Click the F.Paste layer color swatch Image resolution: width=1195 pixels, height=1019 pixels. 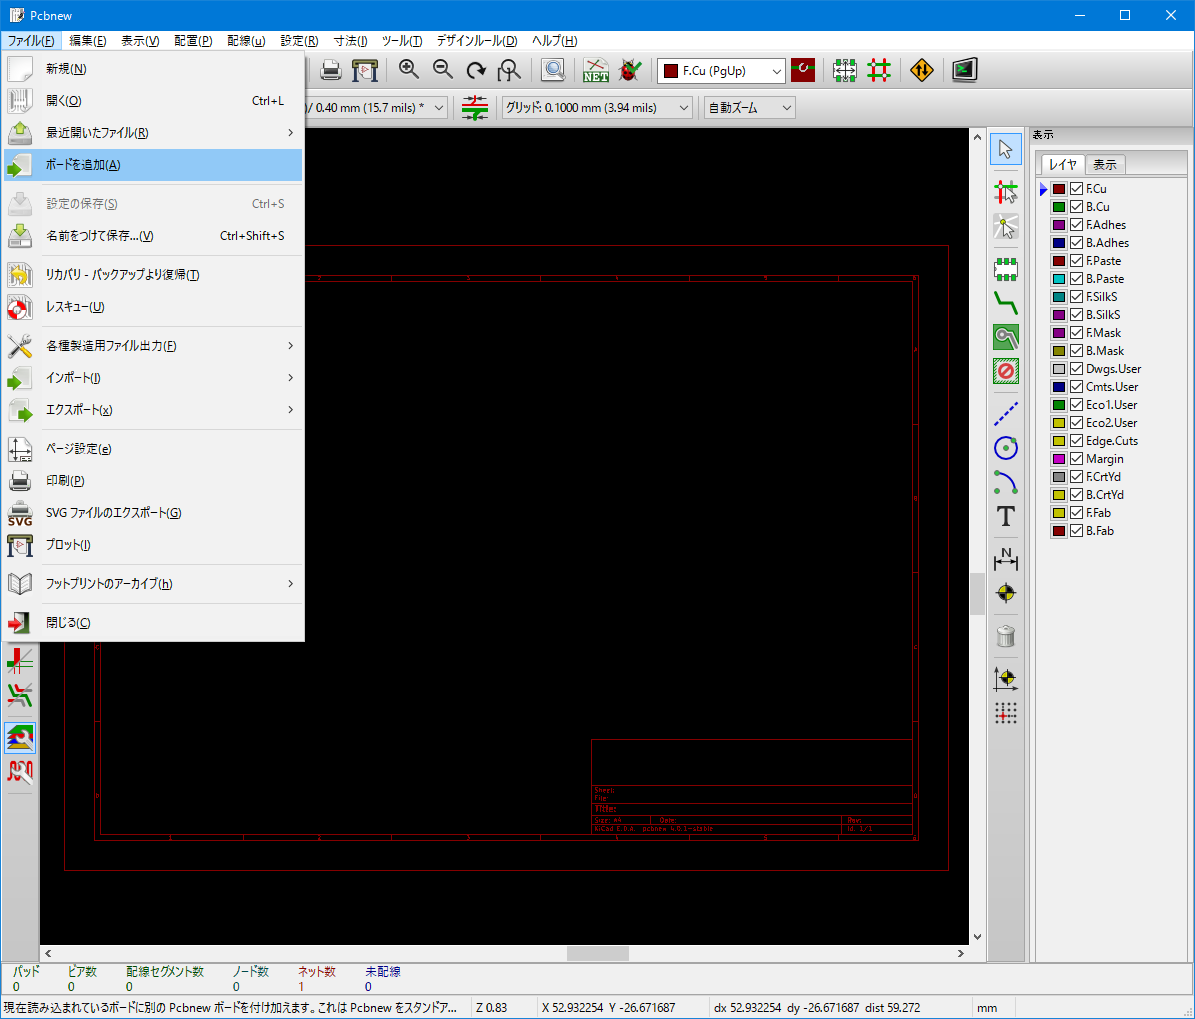(1059, 261)
